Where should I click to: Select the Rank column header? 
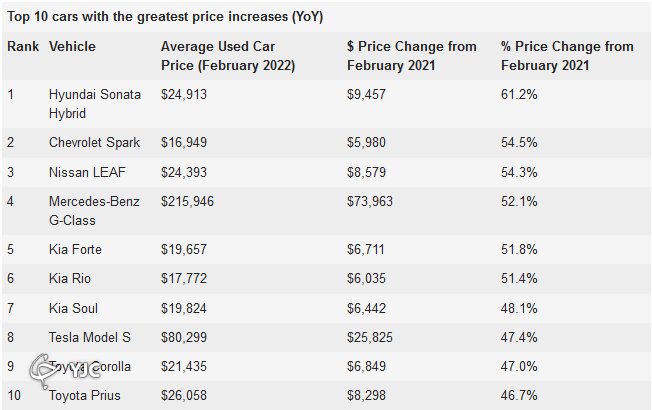tap(22, 46)
